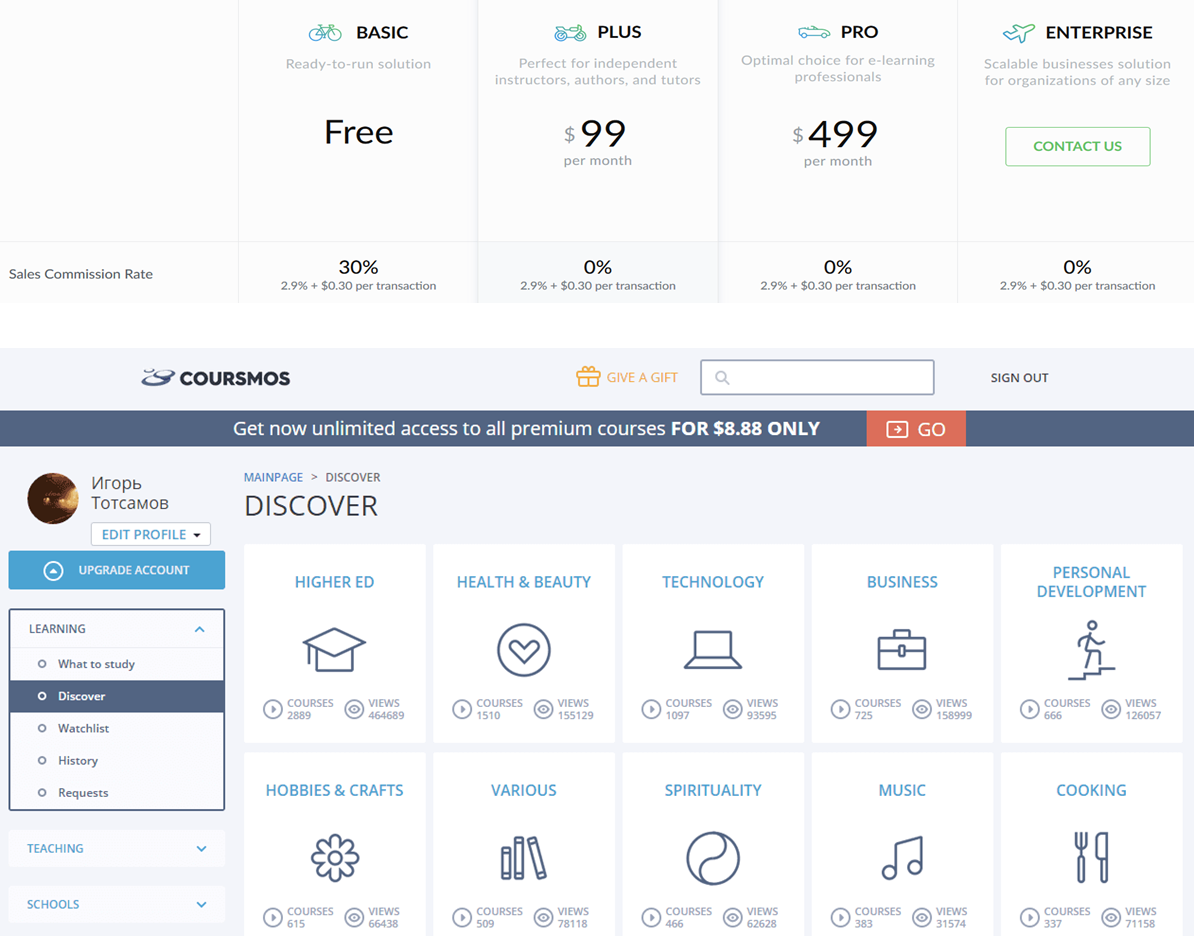The width and height of the screenshot is (1194, 936).
Task: Click the Technology laptop icon
Action: click(713, 650)
